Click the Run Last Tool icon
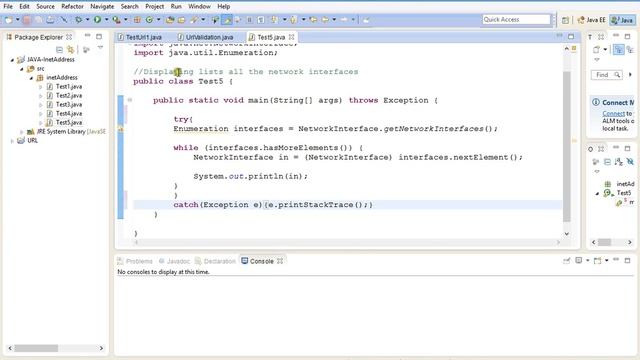This screenshot has width=640, height=360. [117, 20]
